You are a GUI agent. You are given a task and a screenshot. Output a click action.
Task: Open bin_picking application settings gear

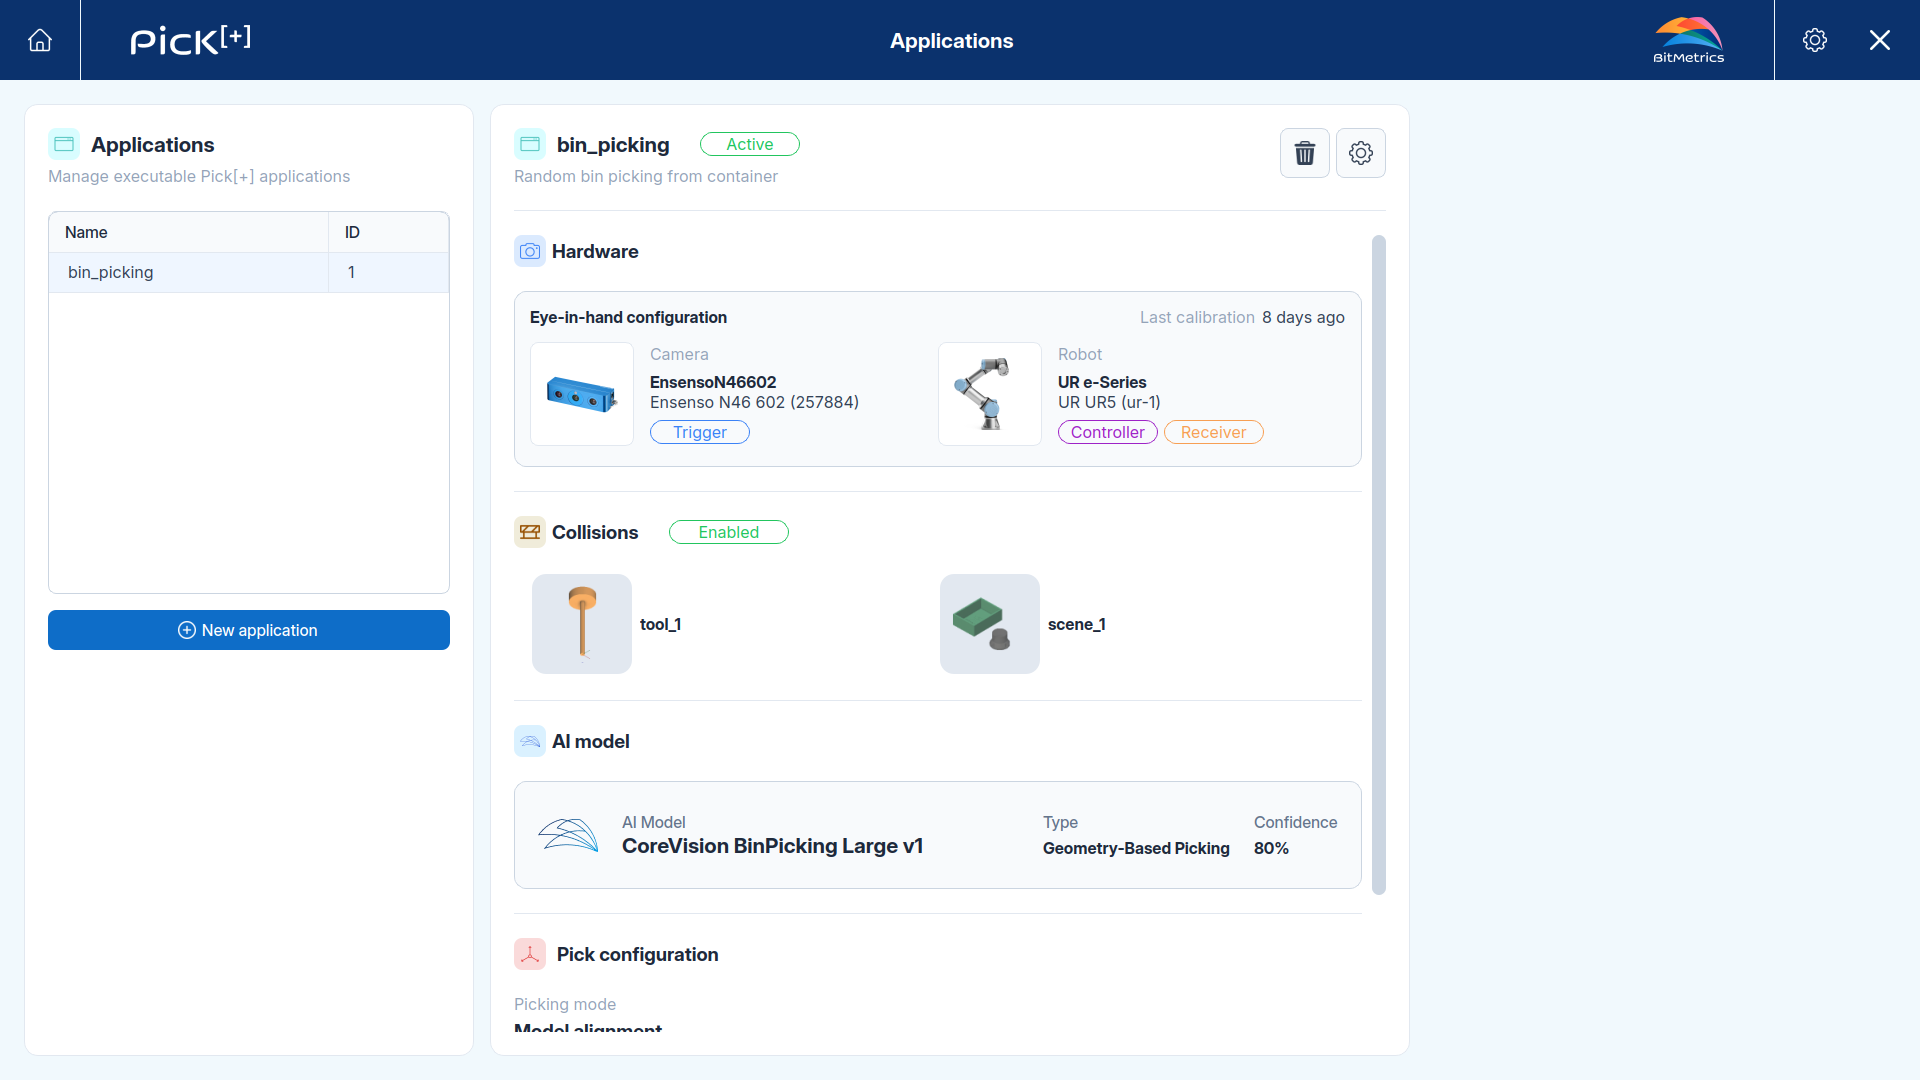tap(1361, 153)
